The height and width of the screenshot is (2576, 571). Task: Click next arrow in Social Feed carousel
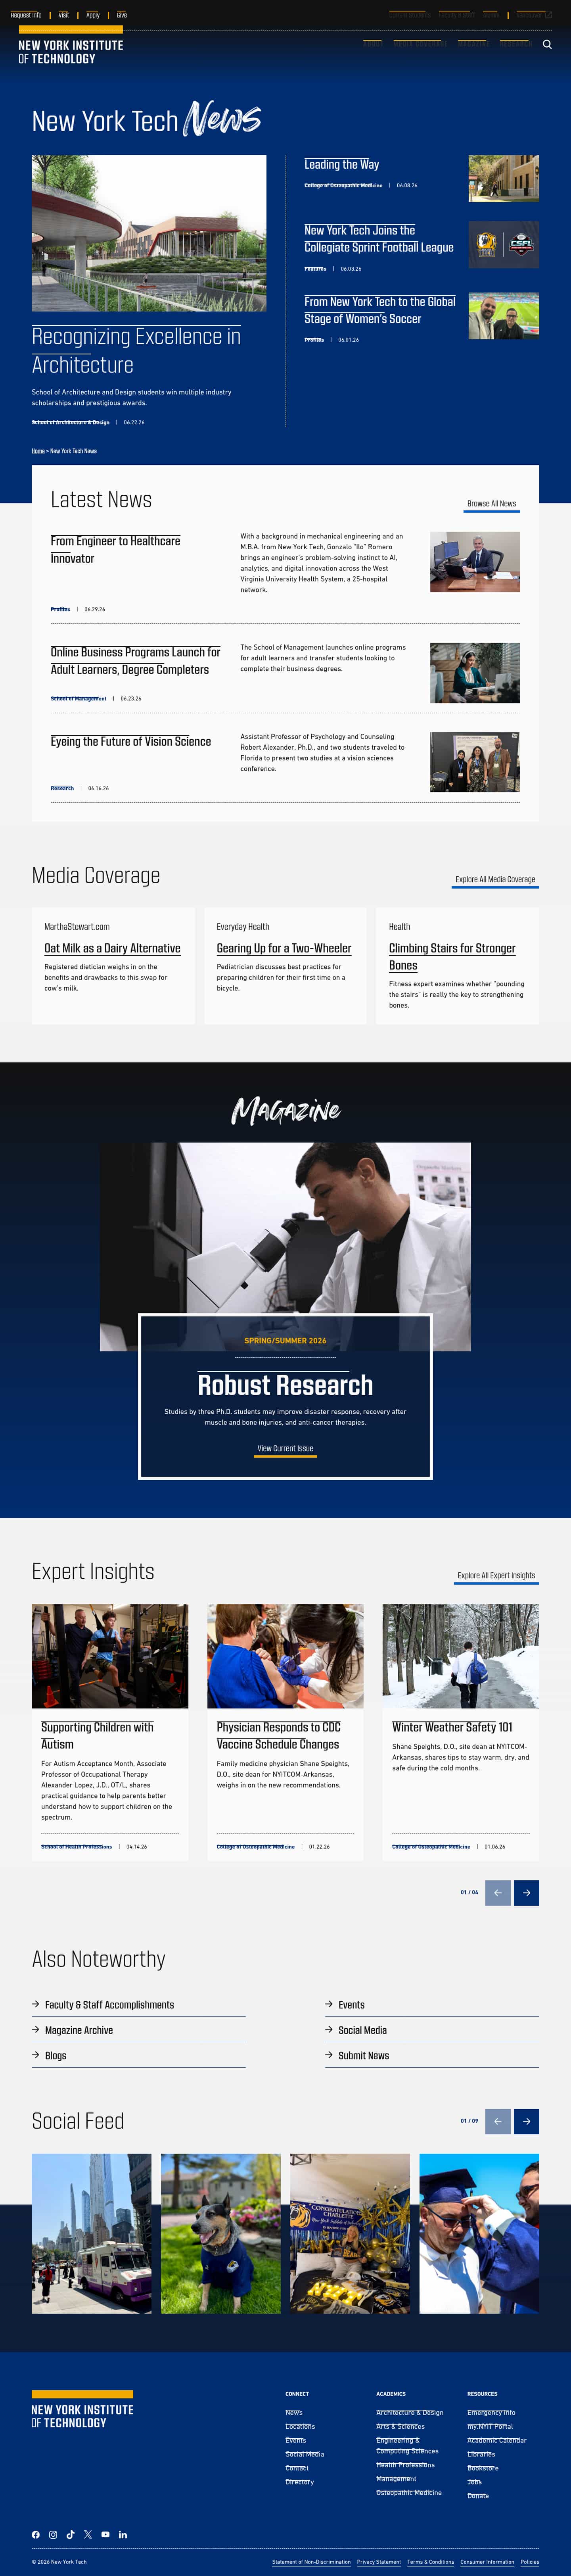[x=526, y=2121]
